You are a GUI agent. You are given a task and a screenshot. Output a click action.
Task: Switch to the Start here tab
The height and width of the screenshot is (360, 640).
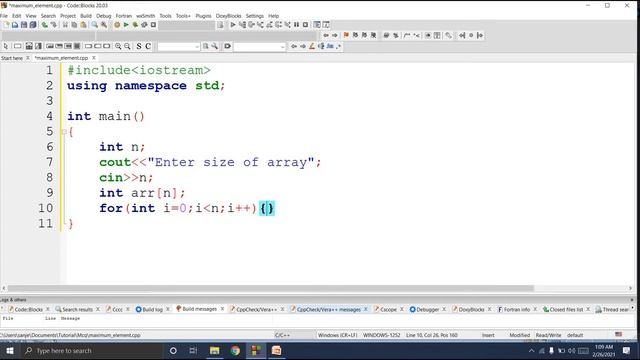(12, 58)
